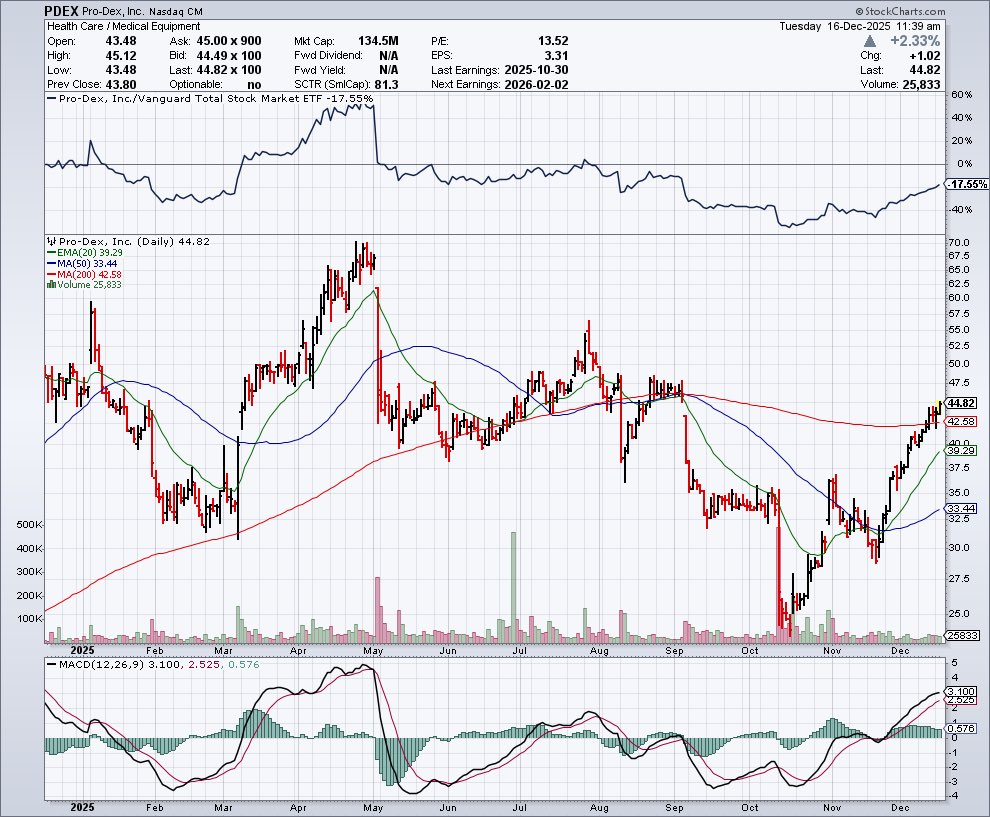Click the -17.55% axis marker tag

point(968,184)
